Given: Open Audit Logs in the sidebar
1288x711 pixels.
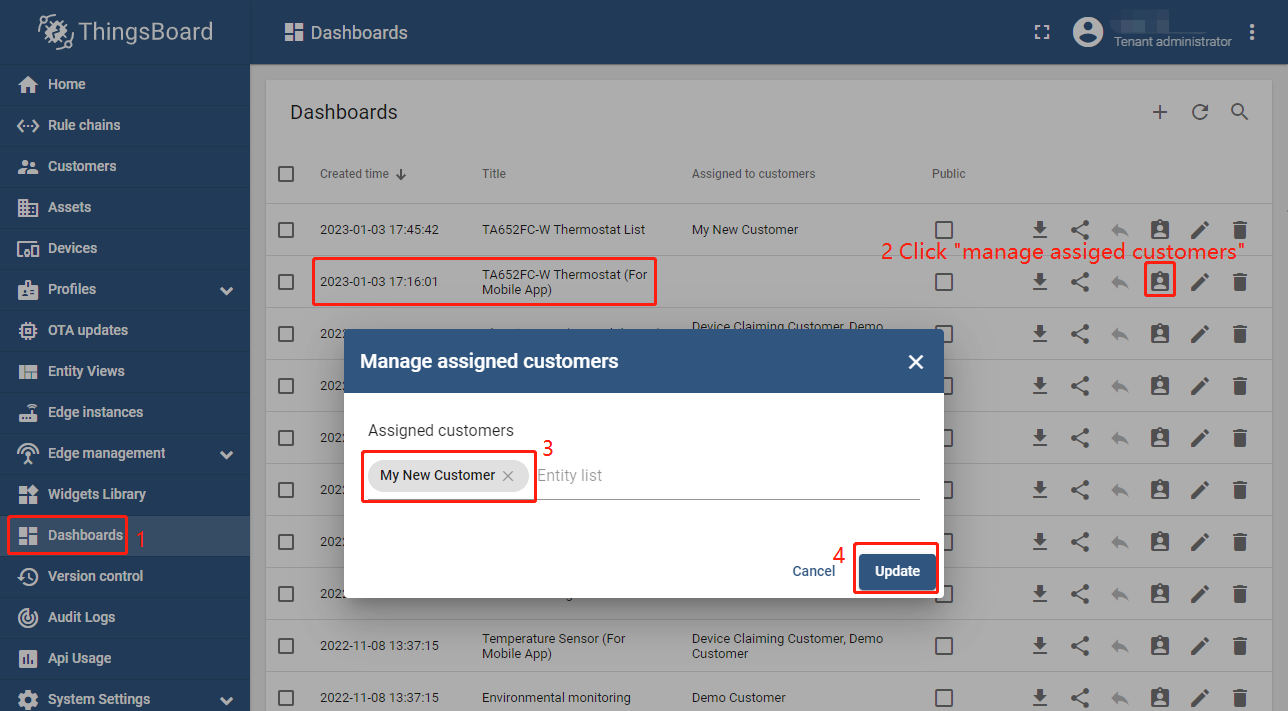Looking at the screenshot, I should tap(125, 617).
